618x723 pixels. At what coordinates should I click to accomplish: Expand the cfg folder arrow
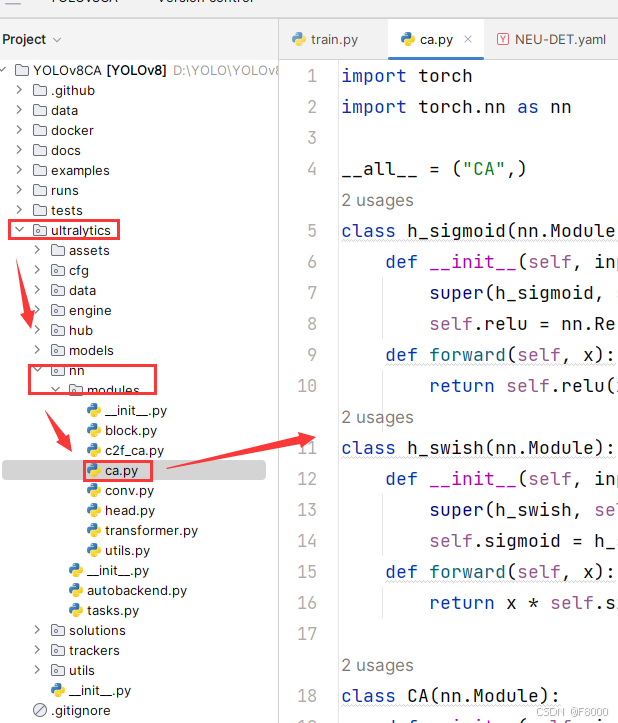[x=37, y=270]
